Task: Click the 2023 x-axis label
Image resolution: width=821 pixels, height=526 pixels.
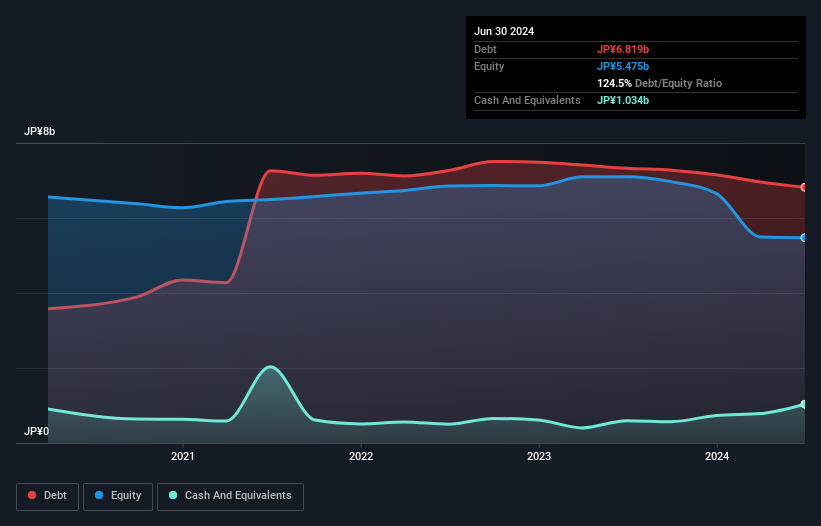Action: (x=539, y=456)
